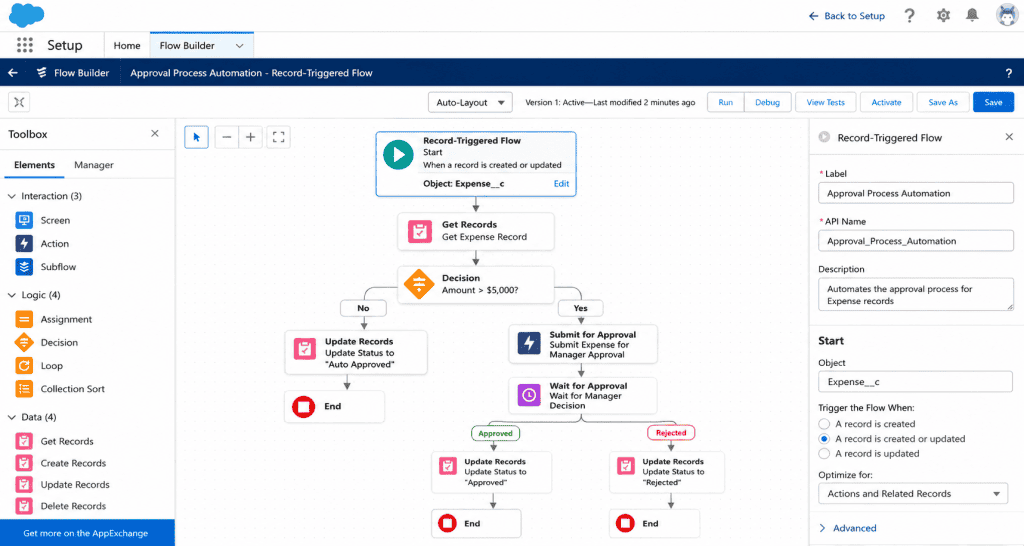Collapse the Logic (4) section

click(12, 295)
